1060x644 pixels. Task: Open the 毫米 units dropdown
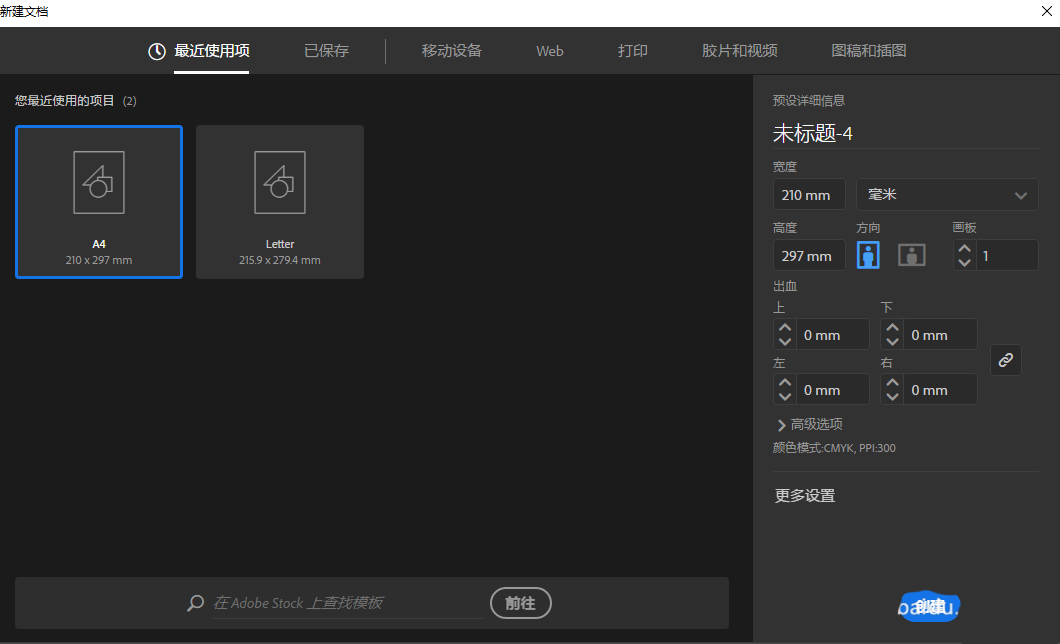947,195
